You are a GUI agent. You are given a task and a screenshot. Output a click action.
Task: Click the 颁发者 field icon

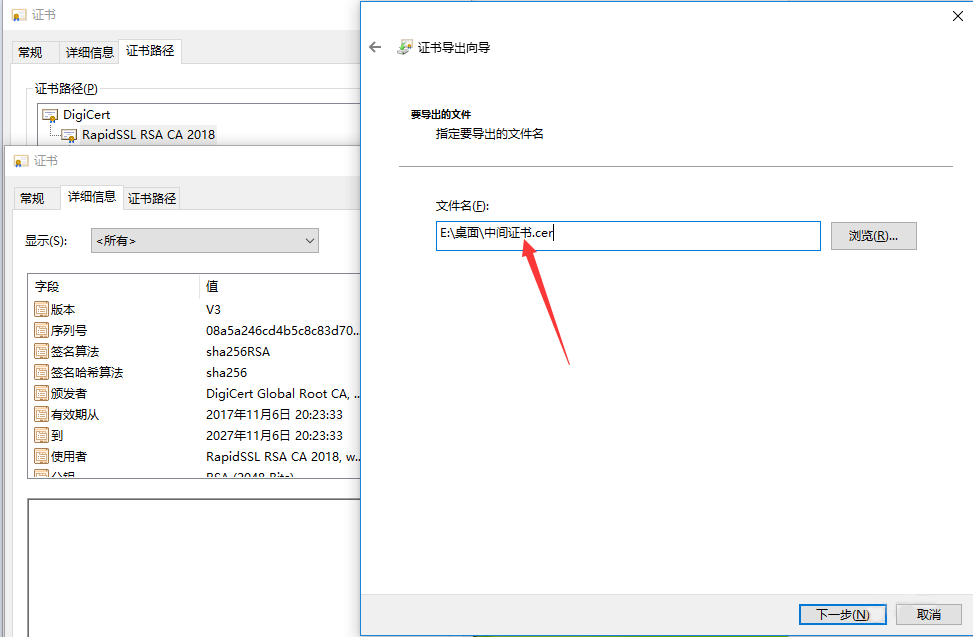point(41,394)
